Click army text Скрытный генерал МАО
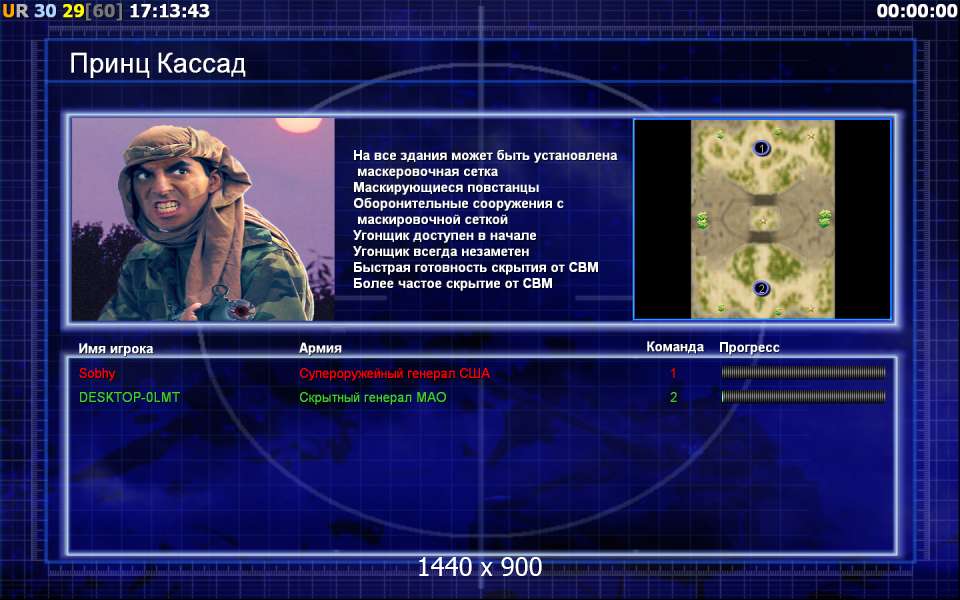 pos(373,397)
